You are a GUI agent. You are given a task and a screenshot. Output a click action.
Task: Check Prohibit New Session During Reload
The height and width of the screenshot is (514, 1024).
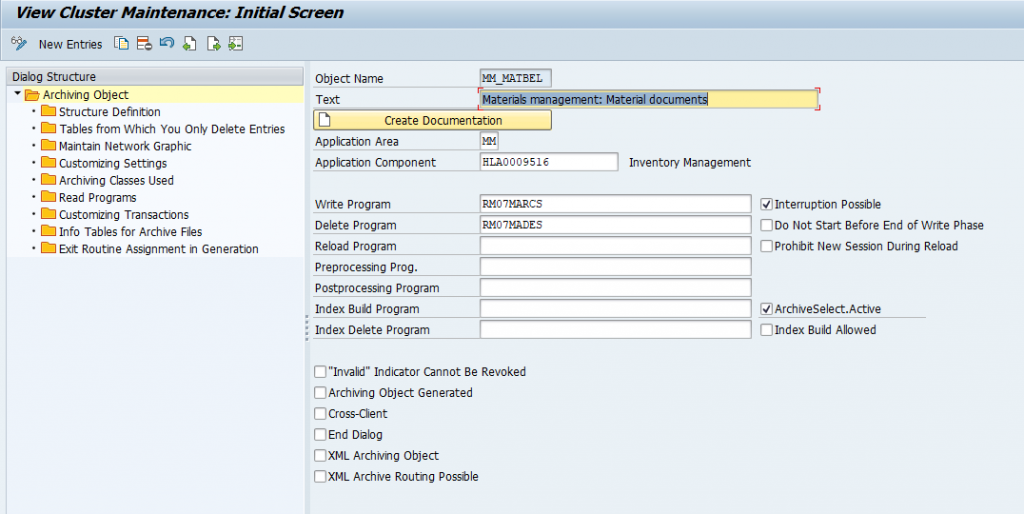(x=767, y=246)
